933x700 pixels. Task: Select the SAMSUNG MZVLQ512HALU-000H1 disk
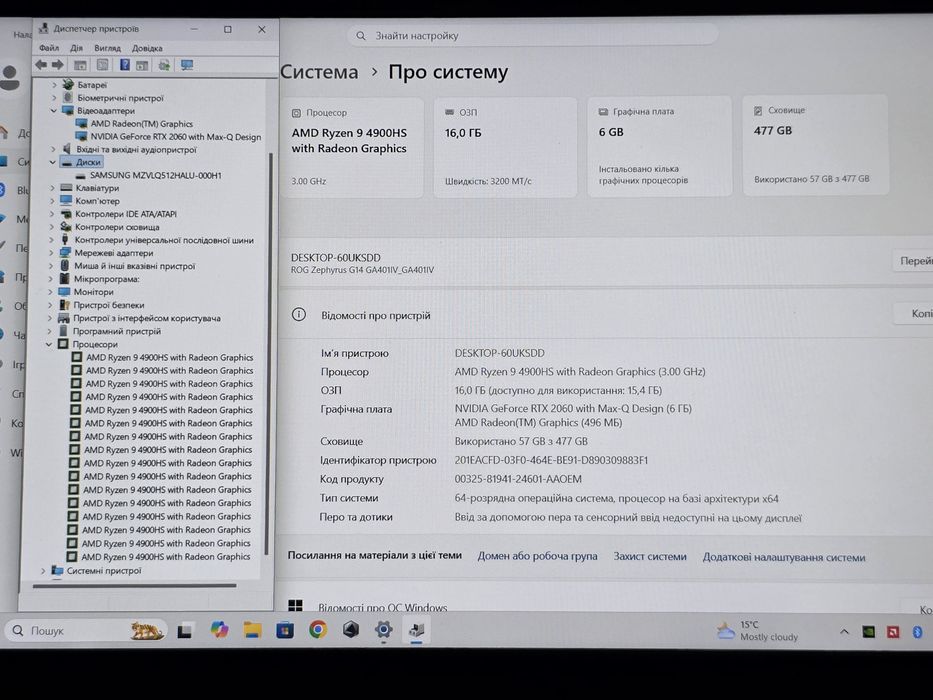pyautogui.click(x=155, y=176)
